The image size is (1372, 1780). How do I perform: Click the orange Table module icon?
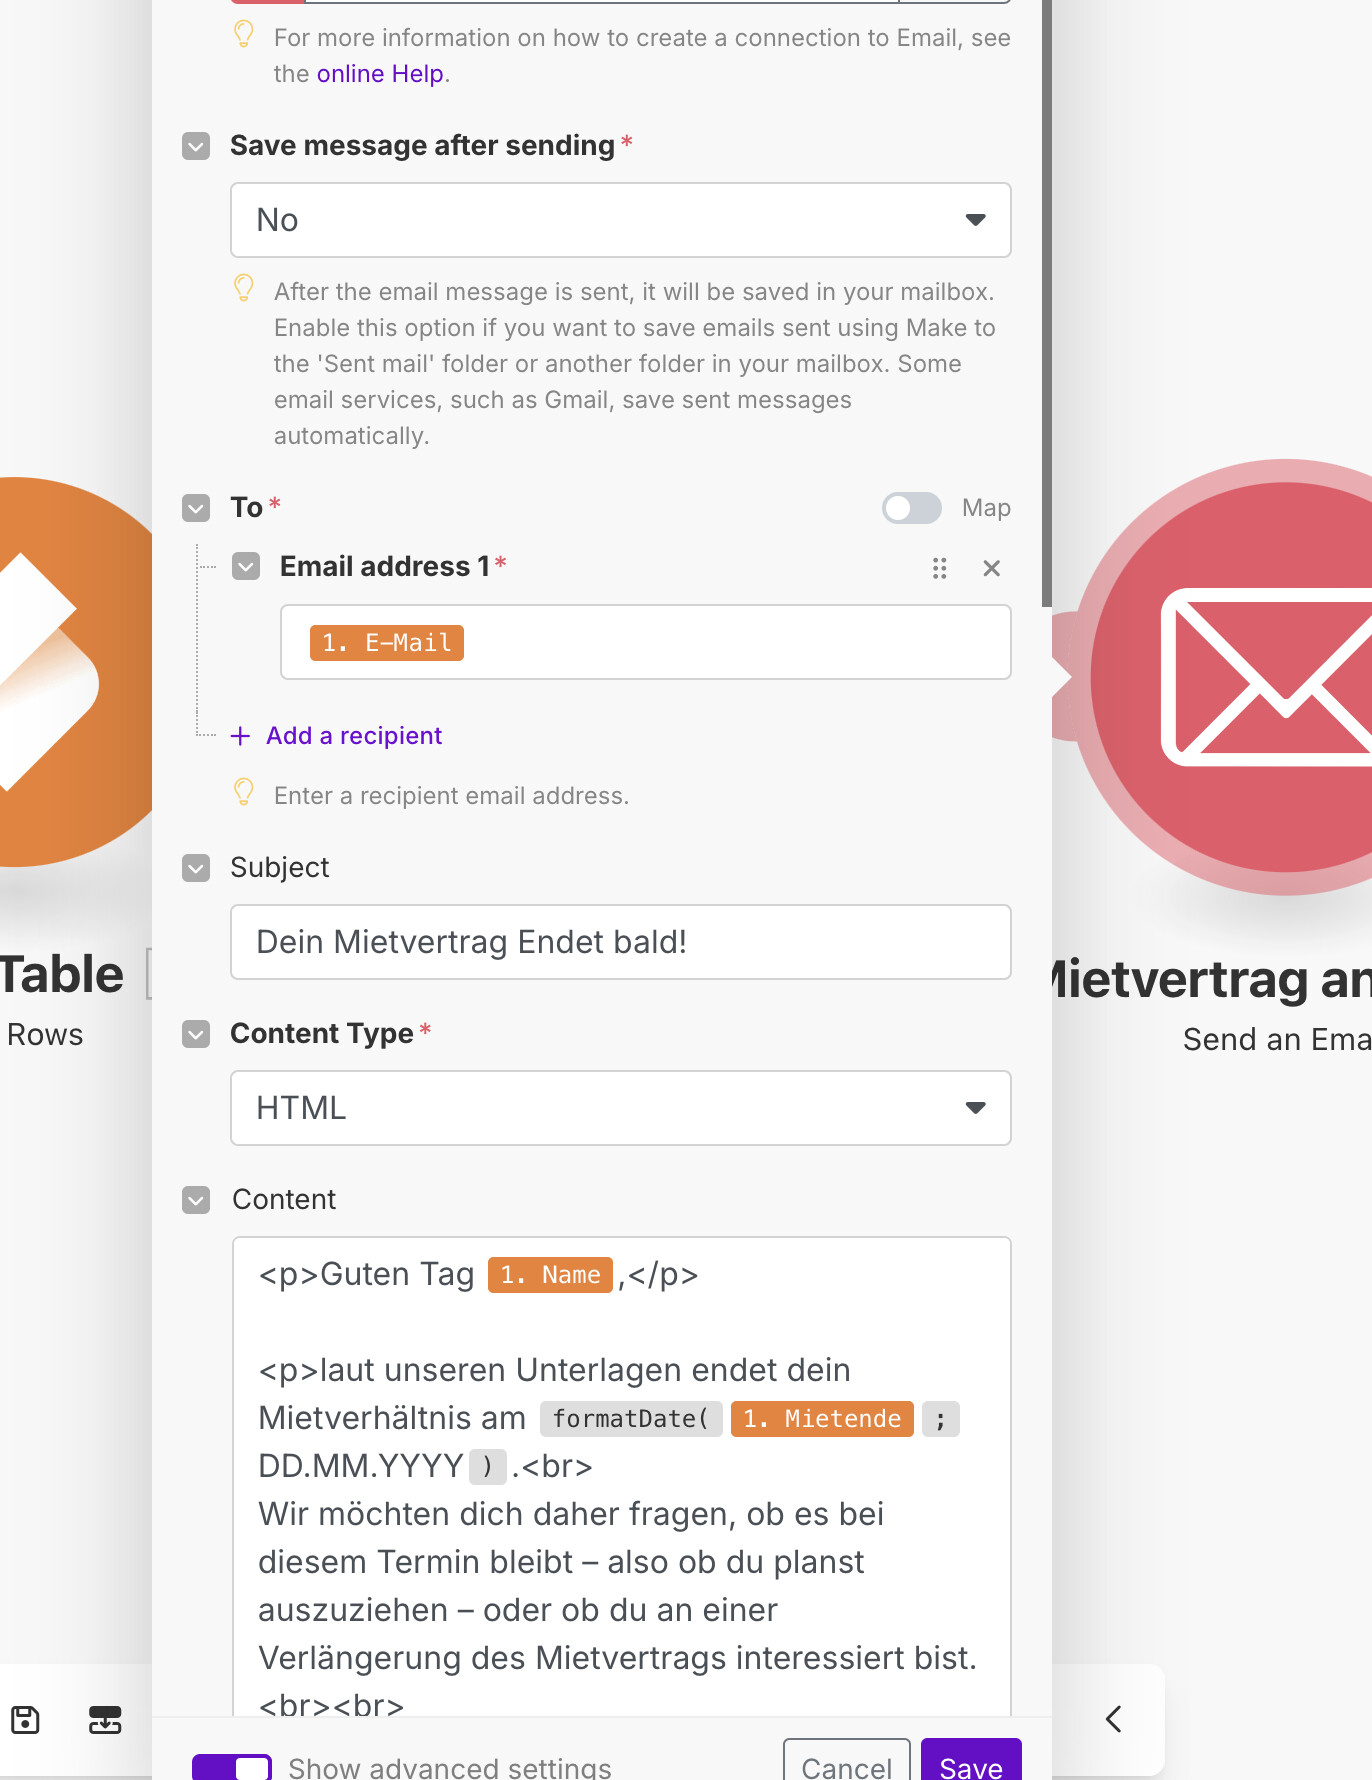[x=60, y=672]
